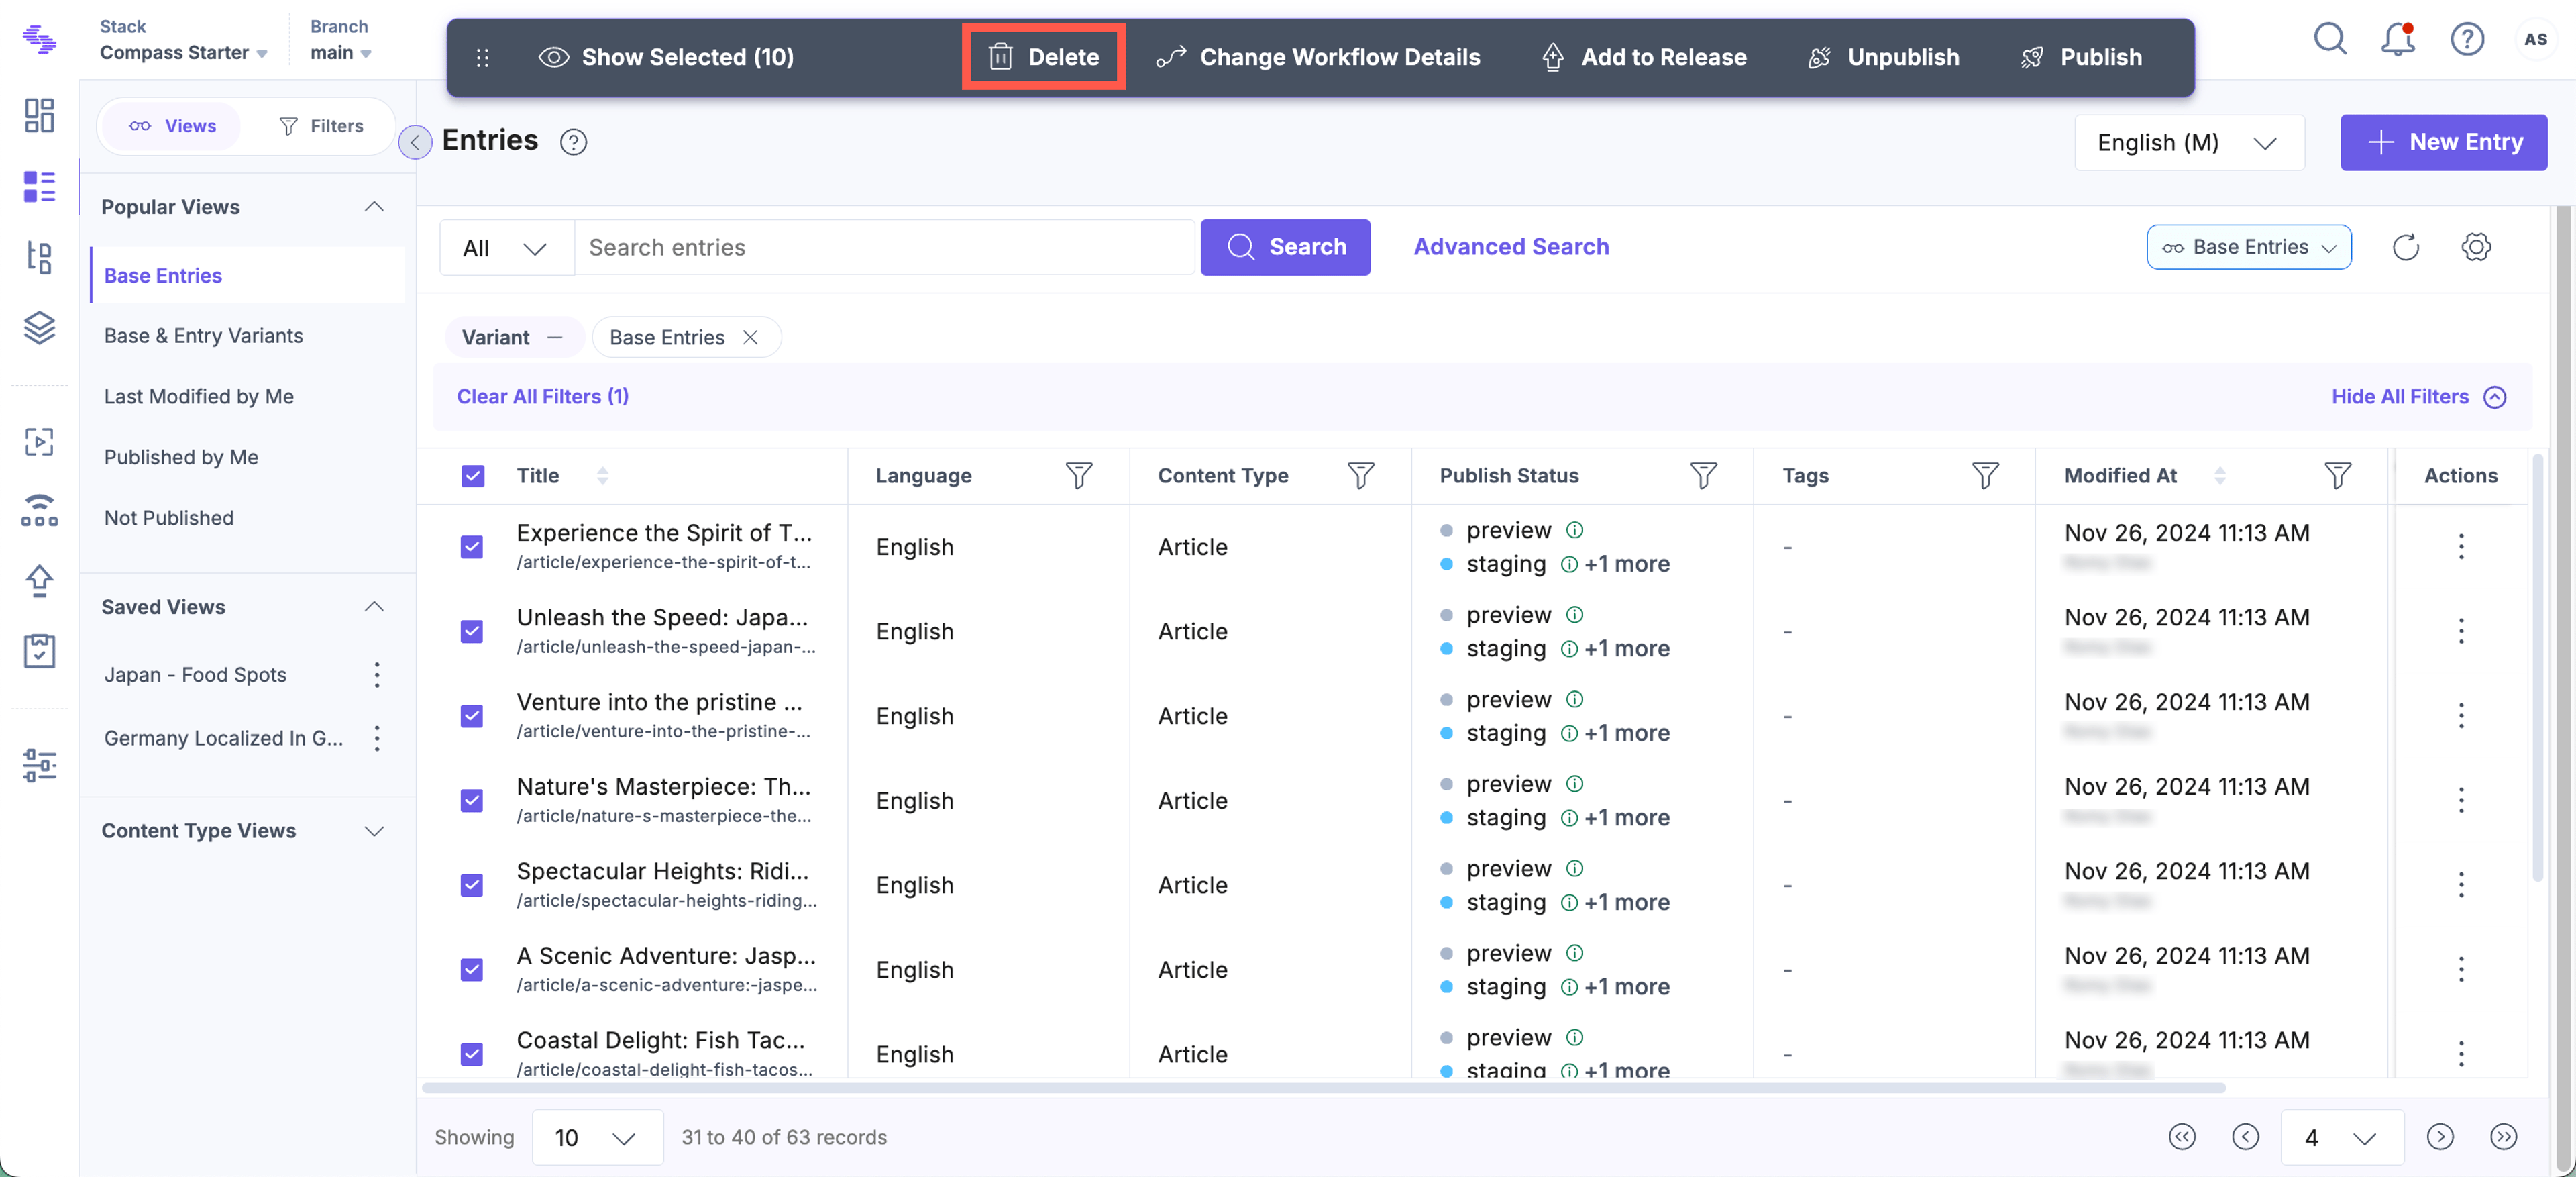Uncheck Venture into the pristine entry checkbox

click(472, 715)
